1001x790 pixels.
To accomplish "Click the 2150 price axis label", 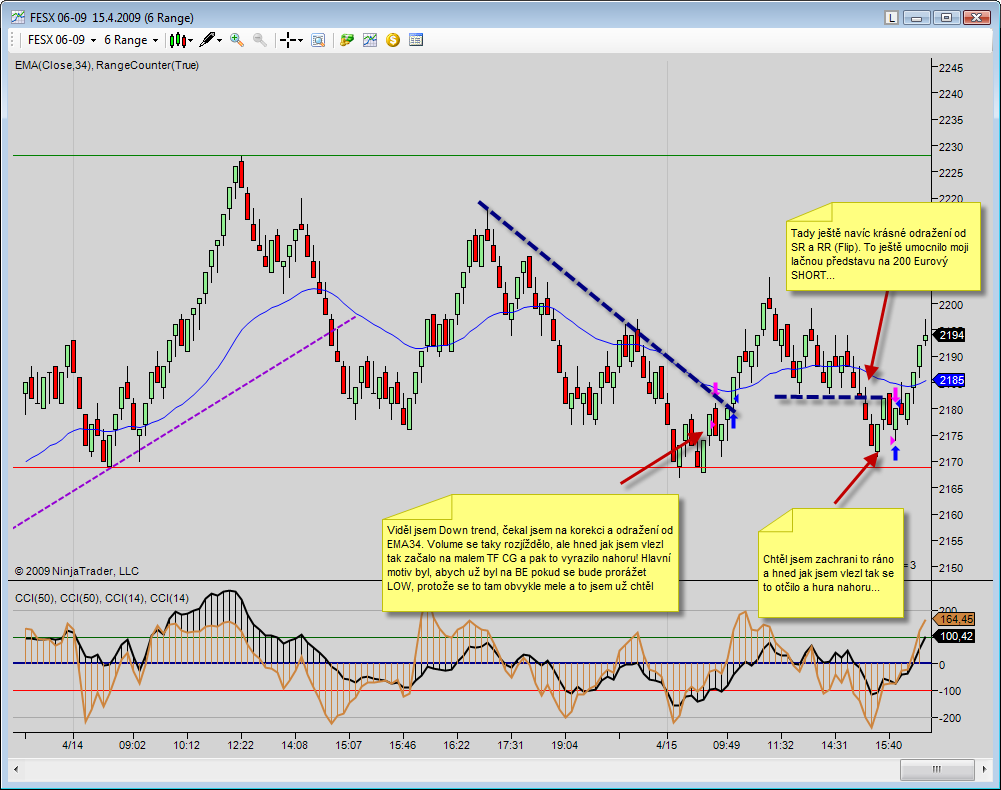I will pos(951,568).
